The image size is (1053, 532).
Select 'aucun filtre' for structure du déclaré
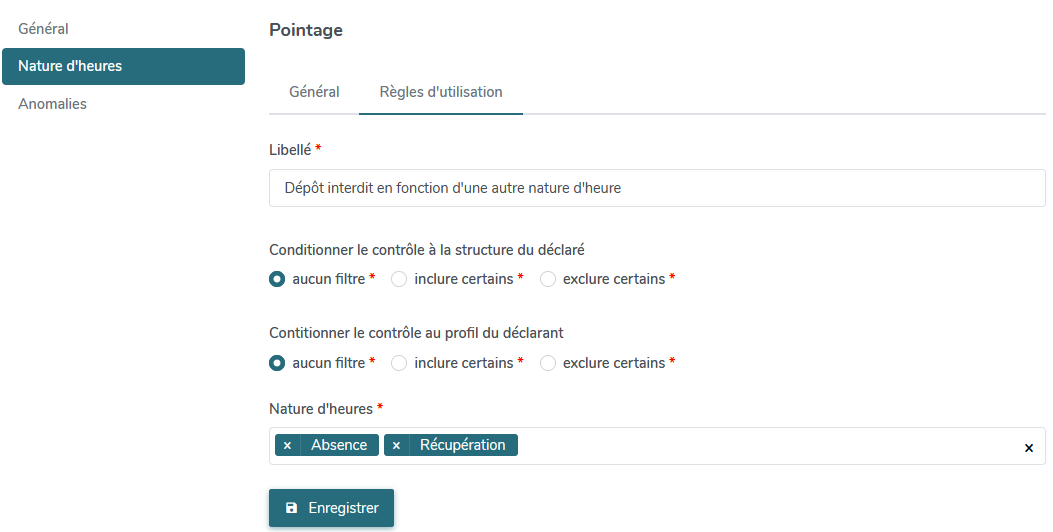click(x=277, y=279)
